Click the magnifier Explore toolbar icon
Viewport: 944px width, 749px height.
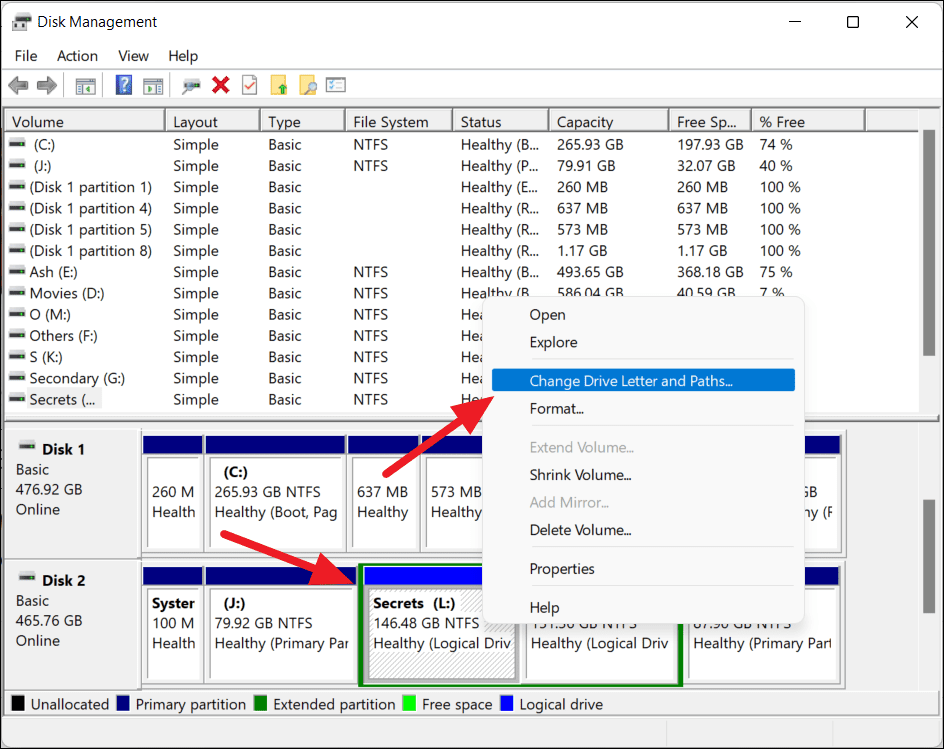pyautogui.click(x=308, y=85)
